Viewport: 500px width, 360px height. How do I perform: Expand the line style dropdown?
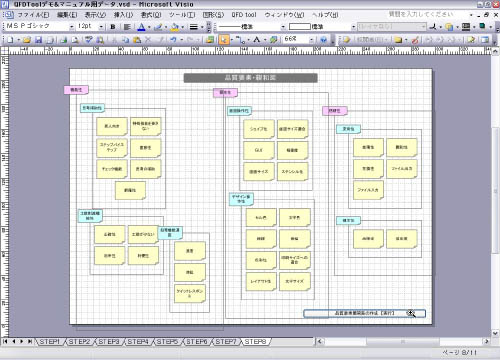click(283, 27)
